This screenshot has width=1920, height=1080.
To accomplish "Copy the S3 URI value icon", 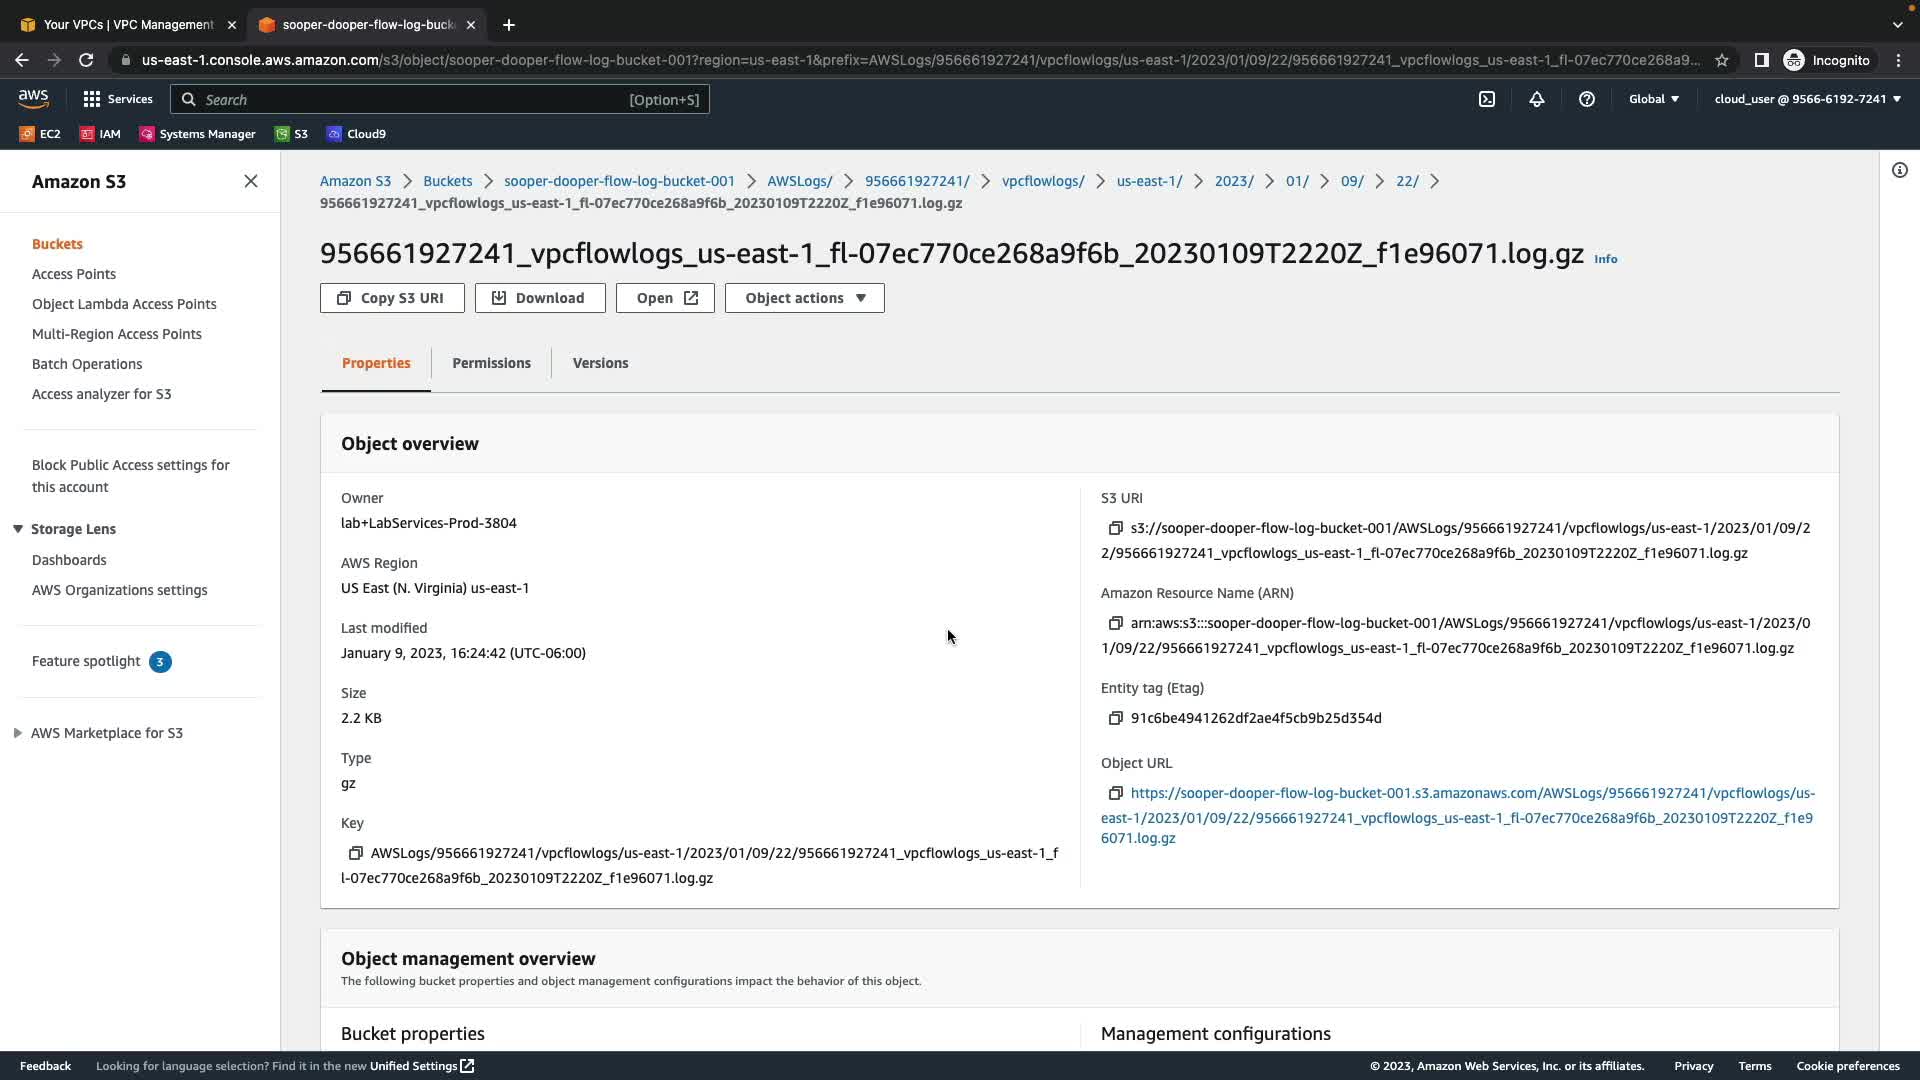I will coord(1115,528).
